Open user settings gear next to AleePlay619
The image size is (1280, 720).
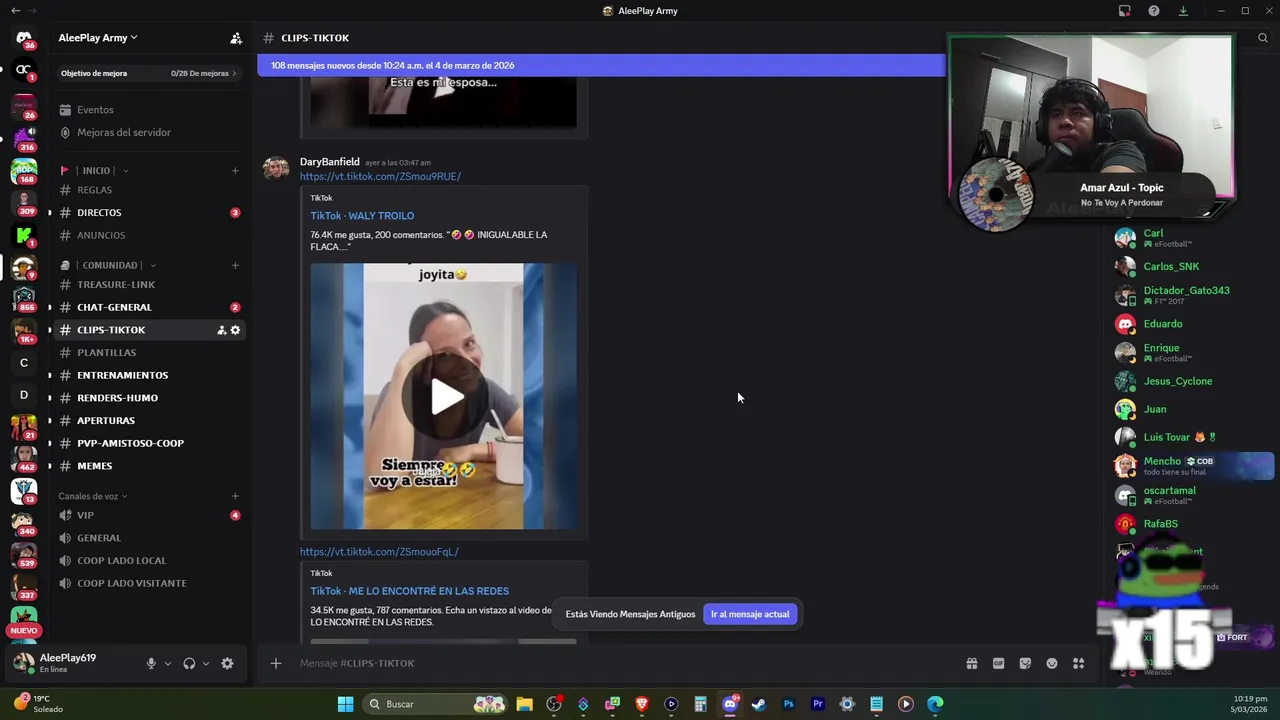tap(227, 663)
